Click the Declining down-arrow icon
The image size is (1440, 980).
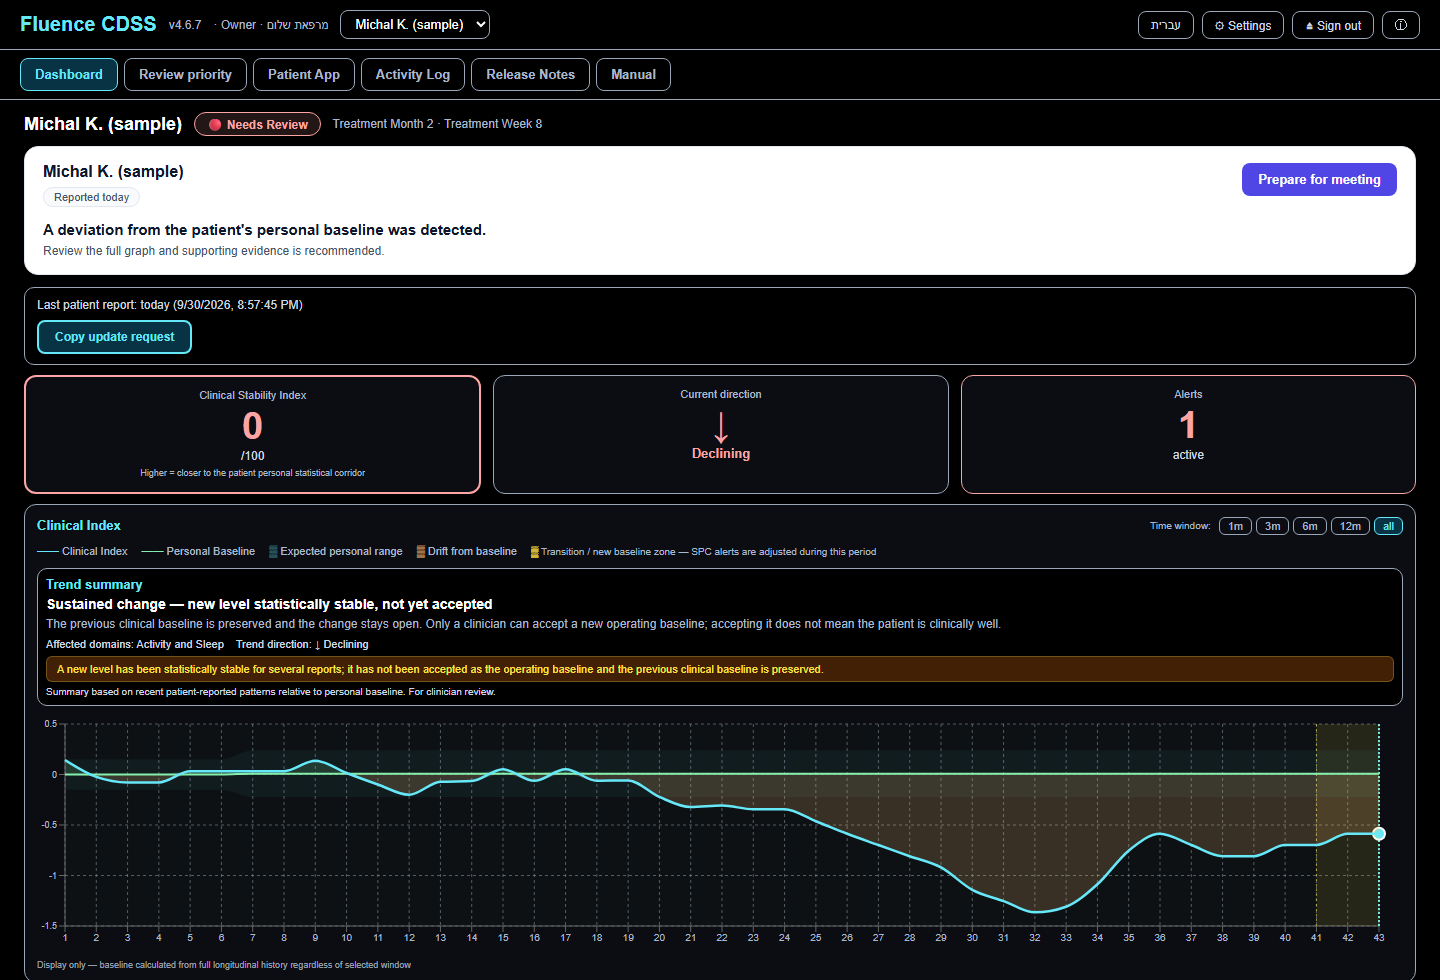(x=721, y=427)
